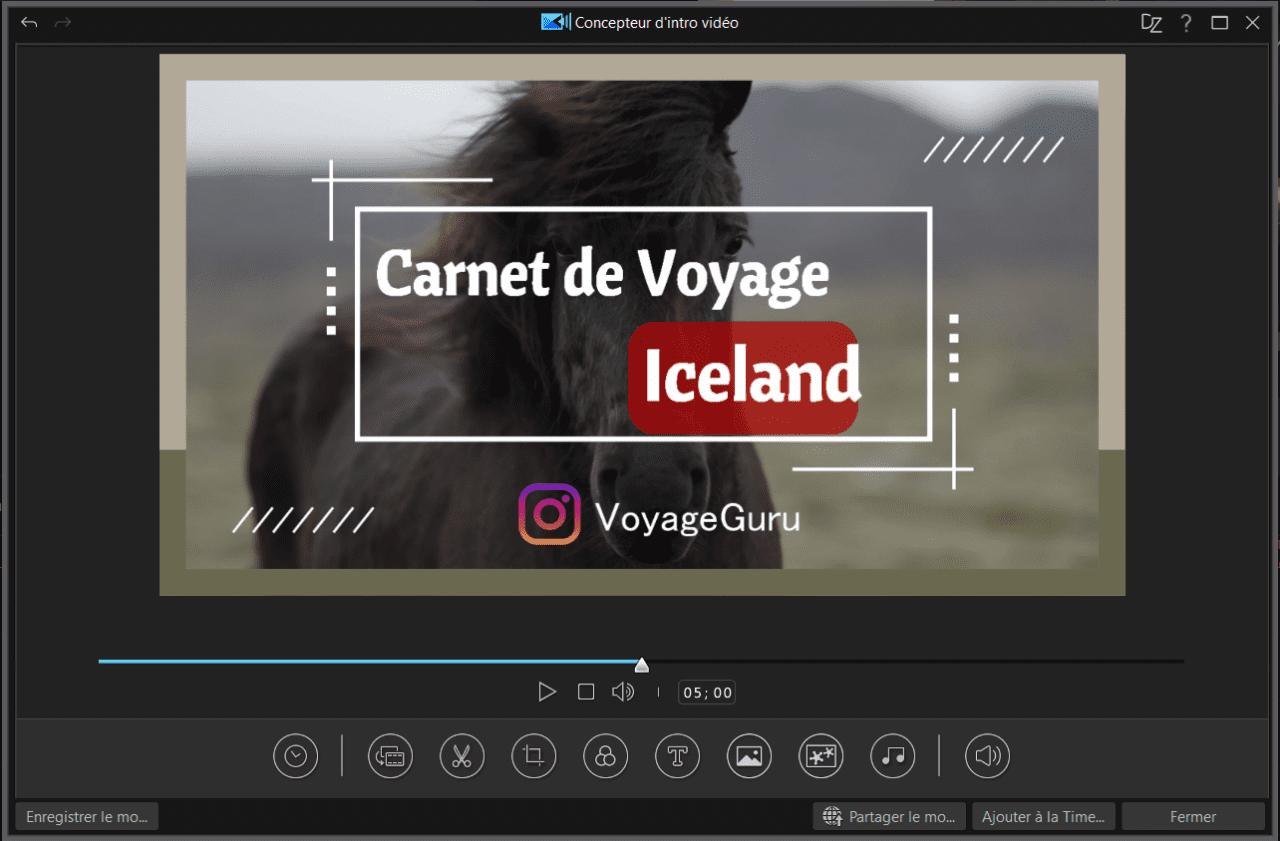
Task: Click the PowerDirector app icon in the title bar
Action: tap(555, 22)
